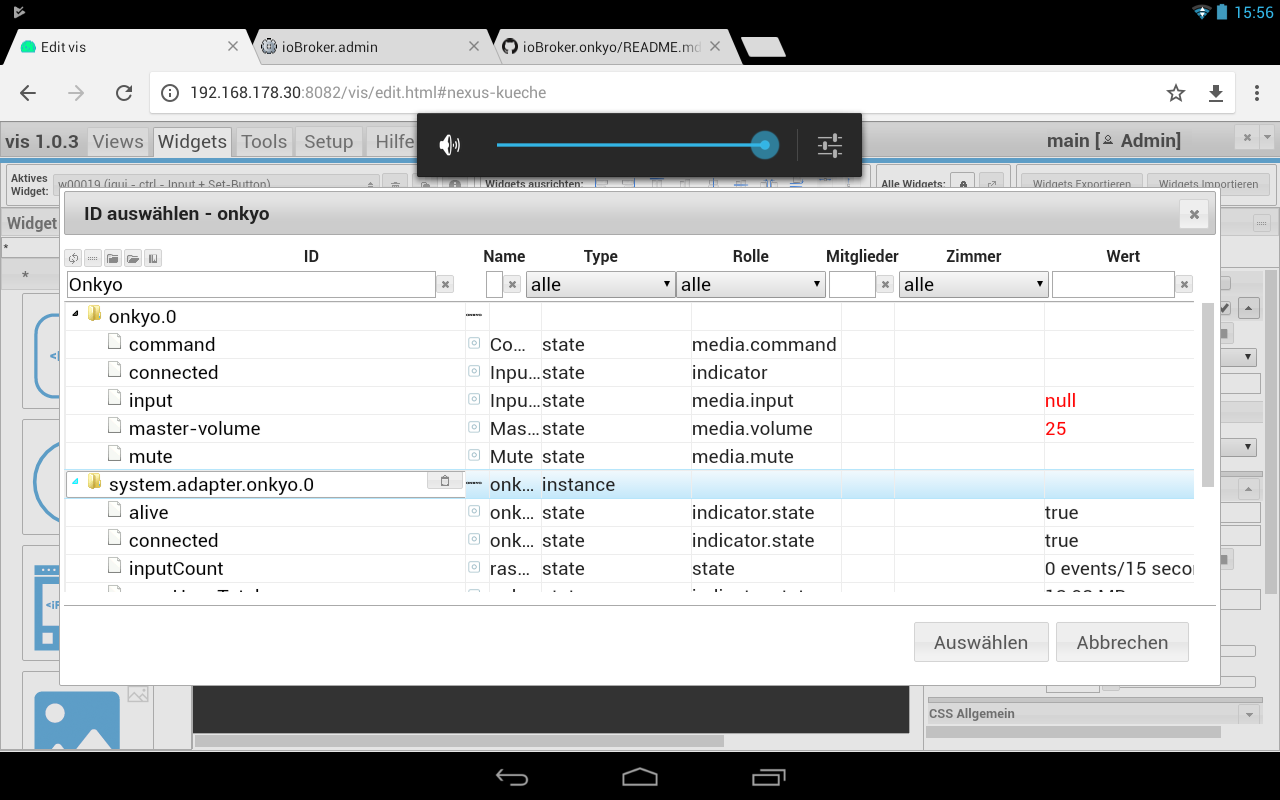Click the red value 25 in the Wert column
Image resolution: width=1280 pixels, height=800 pixels.
point(1056,428)
